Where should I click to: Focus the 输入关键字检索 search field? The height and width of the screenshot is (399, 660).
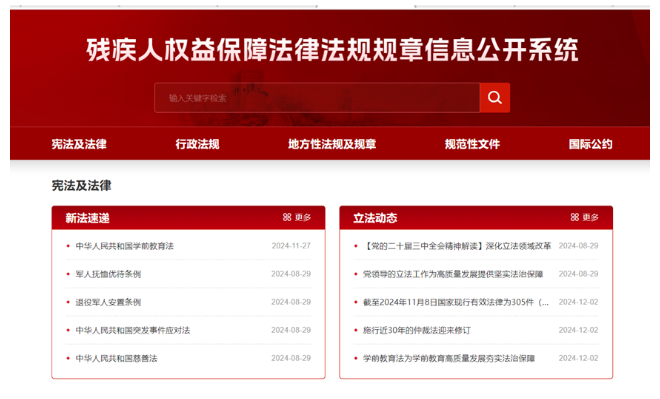[x=317, y=98]
